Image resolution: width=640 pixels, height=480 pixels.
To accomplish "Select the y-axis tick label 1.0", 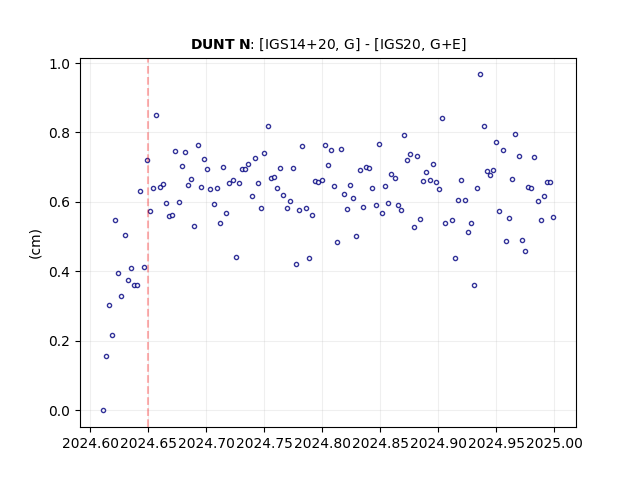I will point(59,64).
